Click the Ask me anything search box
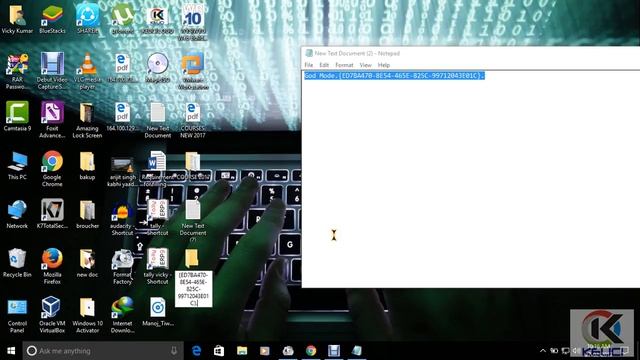The width and height of the screenshot is (640, 360). 103,351
